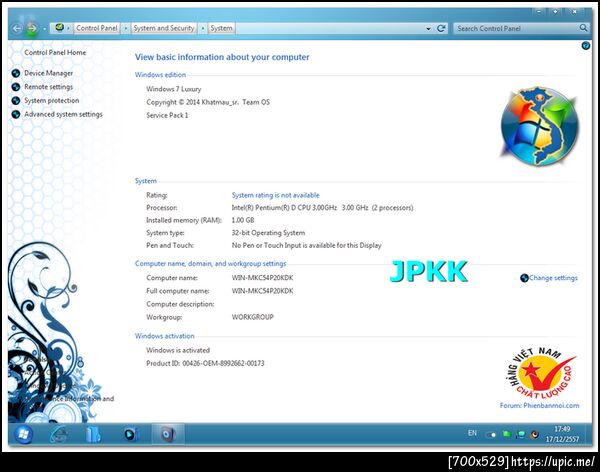Click the shield icon beside Remote settings
The width and height of the screenshot is (600, 472).
coord(16,87)
